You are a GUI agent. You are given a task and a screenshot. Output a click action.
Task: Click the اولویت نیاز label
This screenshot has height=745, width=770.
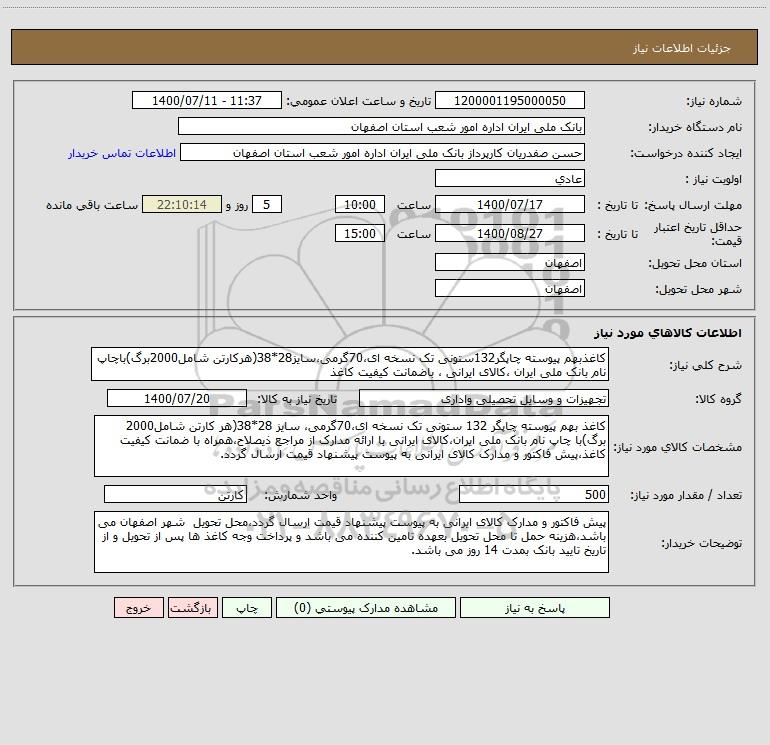(714, 180)
